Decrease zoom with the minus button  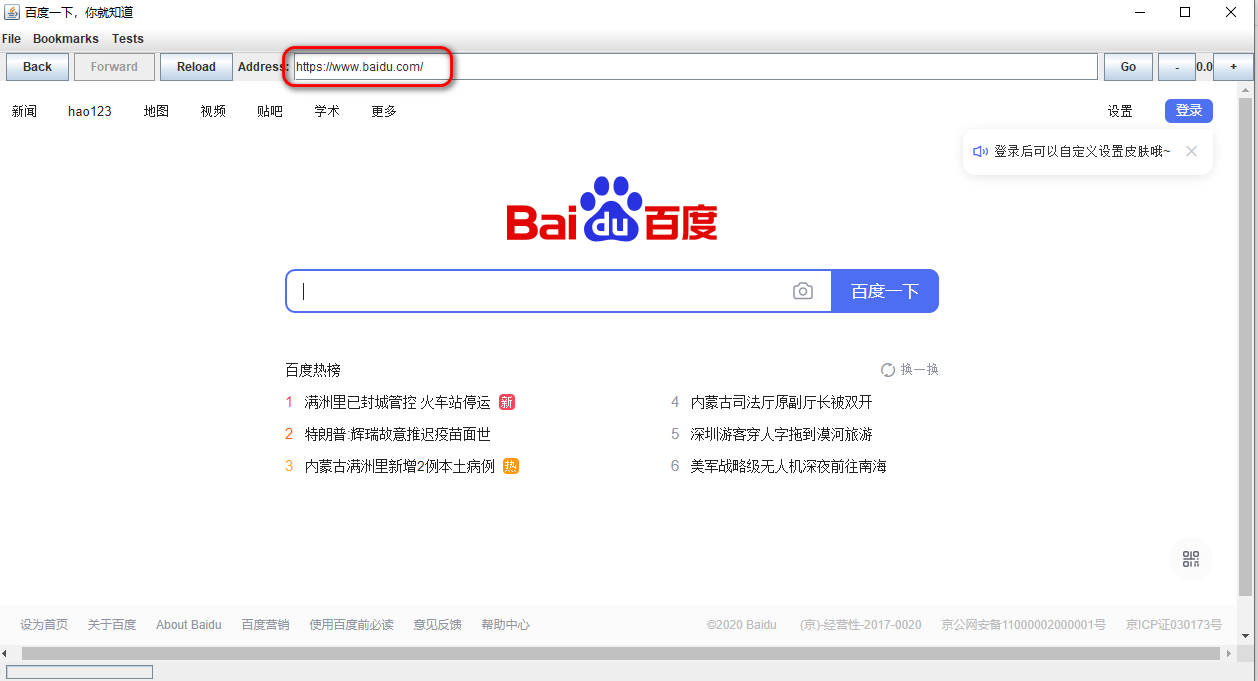(1177, 67)
